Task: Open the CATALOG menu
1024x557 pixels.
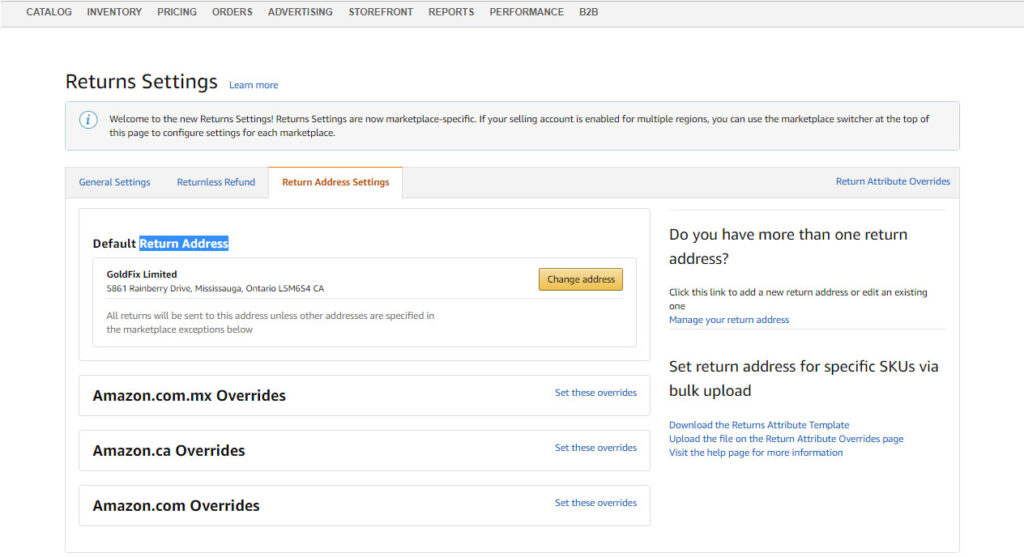Action: [x=49, y=12]
